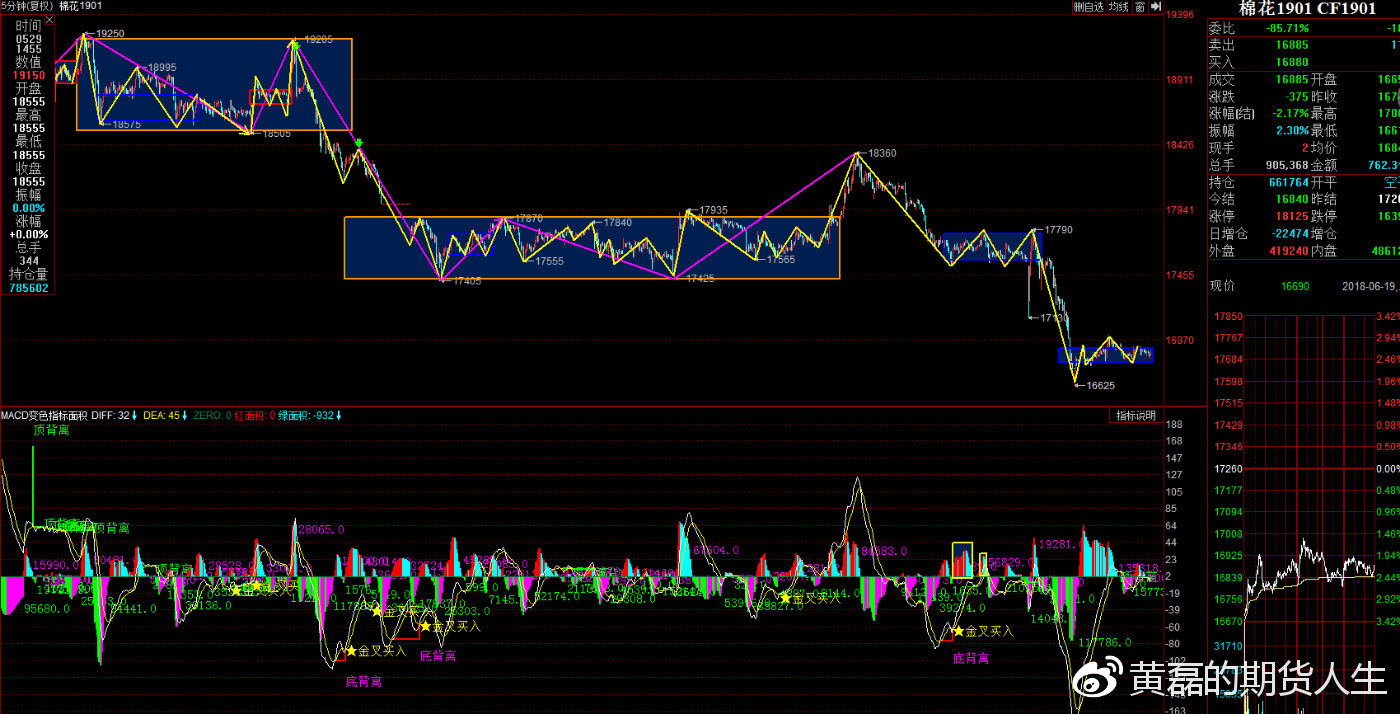This screenshot has height=714, width=1400.
Task: Click the down arrow beside 绿面积: -932
Action: point(340,415)
